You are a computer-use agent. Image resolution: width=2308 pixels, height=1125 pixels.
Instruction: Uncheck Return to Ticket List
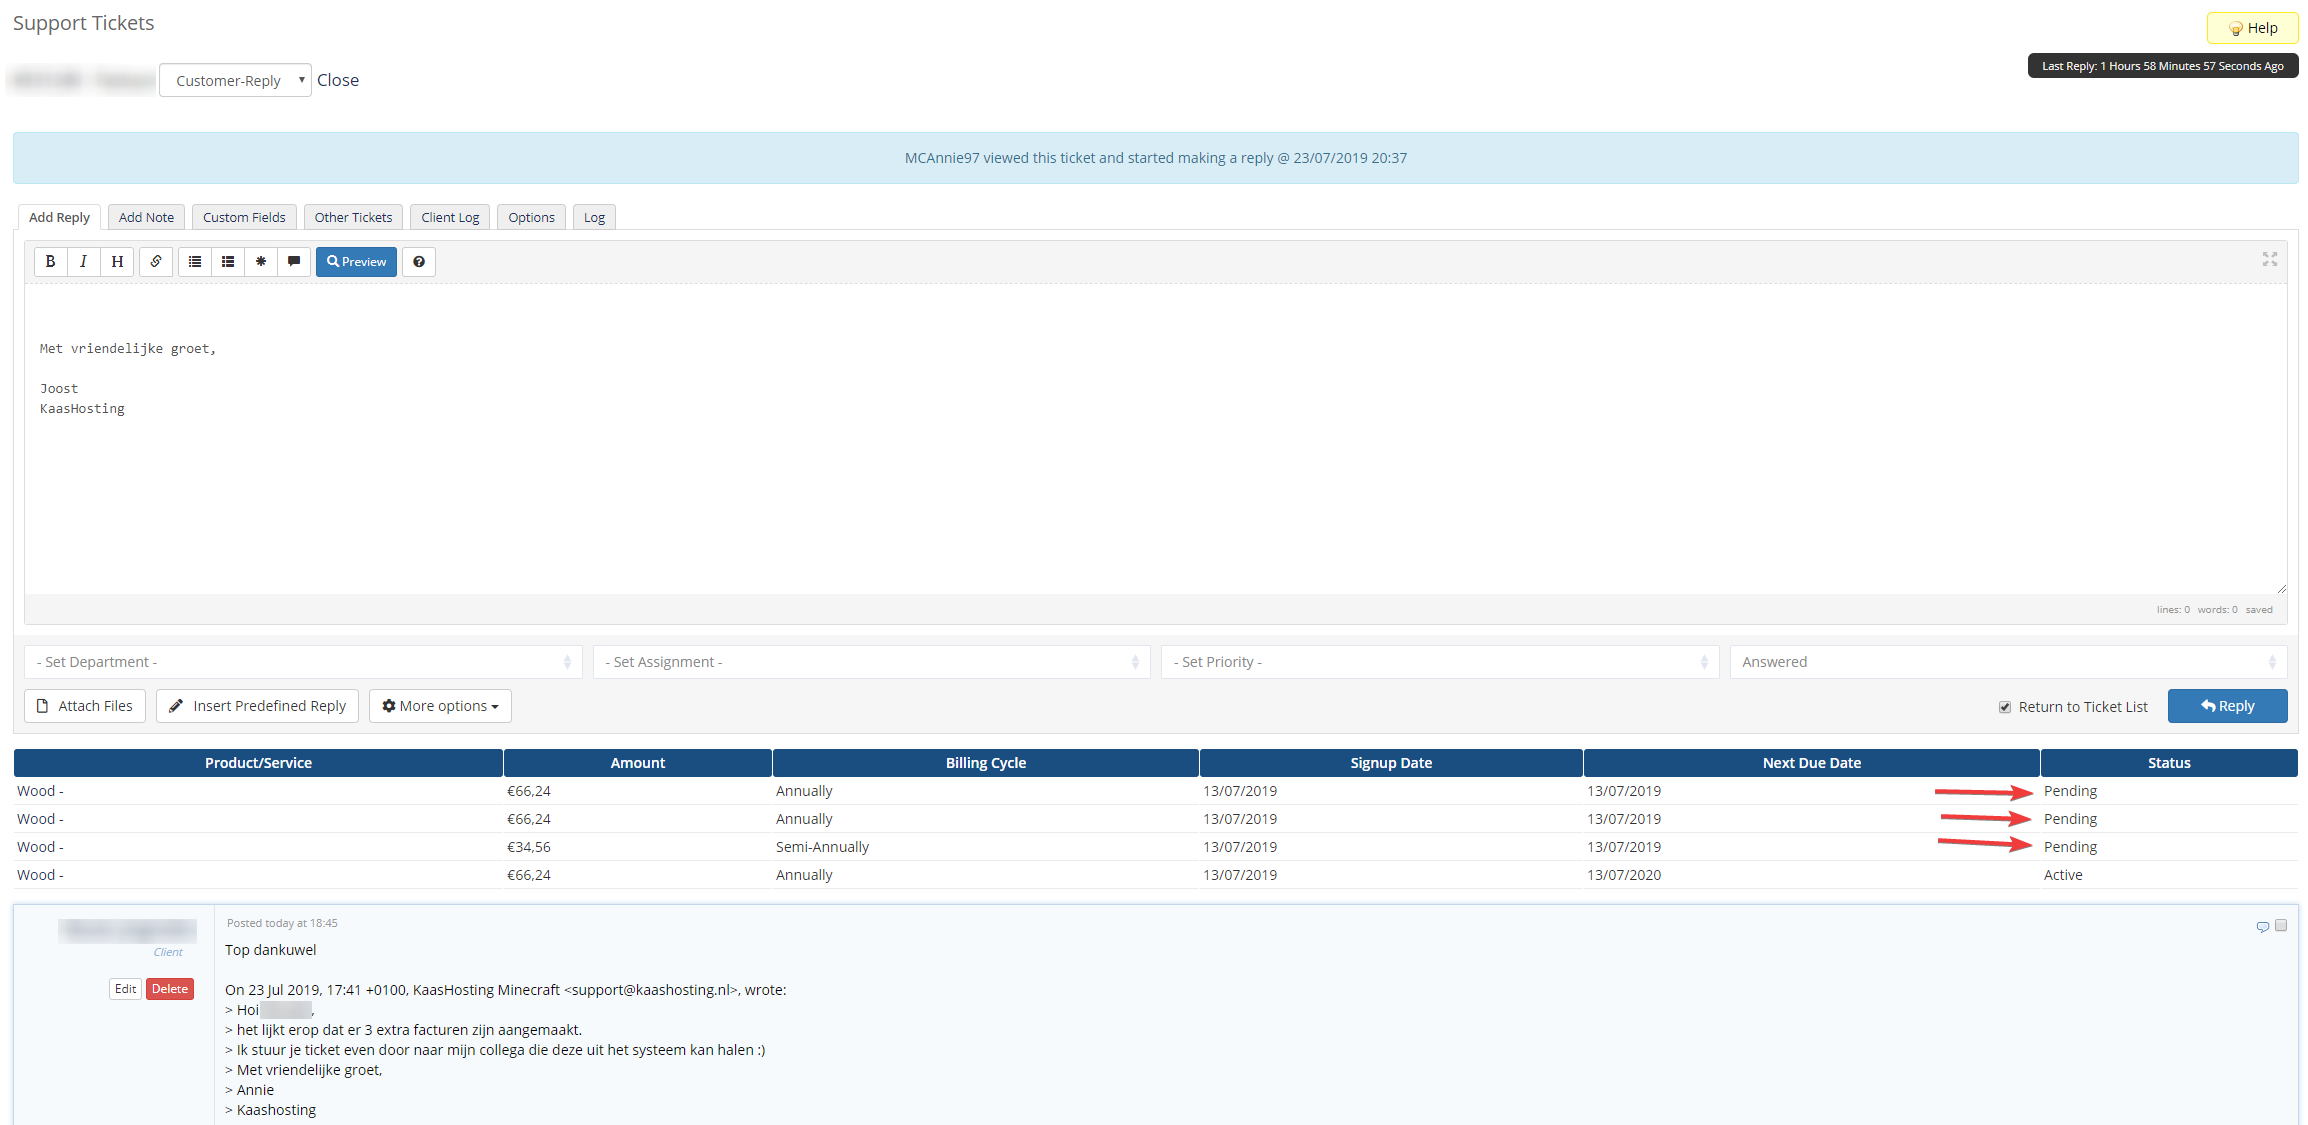point(2004,707)
